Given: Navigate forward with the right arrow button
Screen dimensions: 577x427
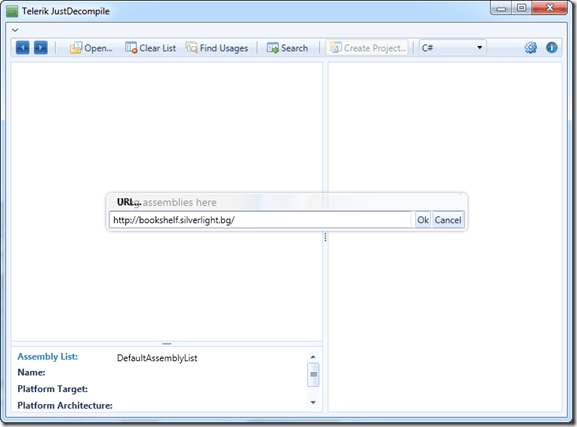Looking at the screenshot, I should pos(41,48).
